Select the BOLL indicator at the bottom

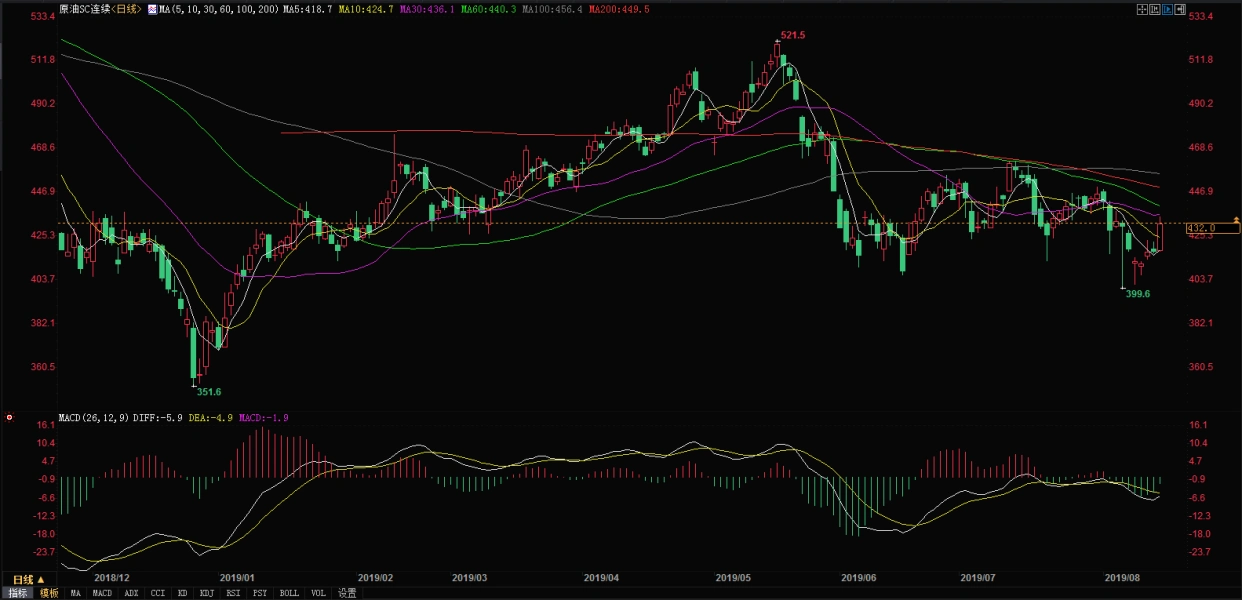(x=288, y=593)
